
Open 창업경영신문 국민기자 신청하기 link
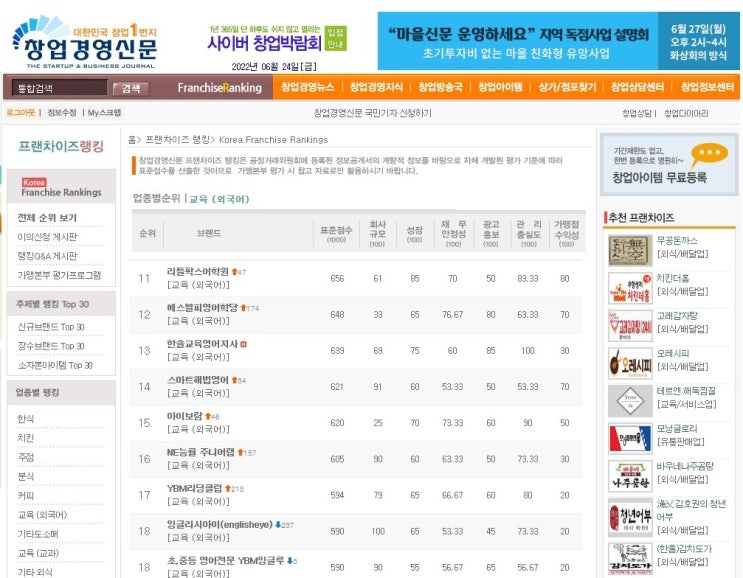pos(372,113)
